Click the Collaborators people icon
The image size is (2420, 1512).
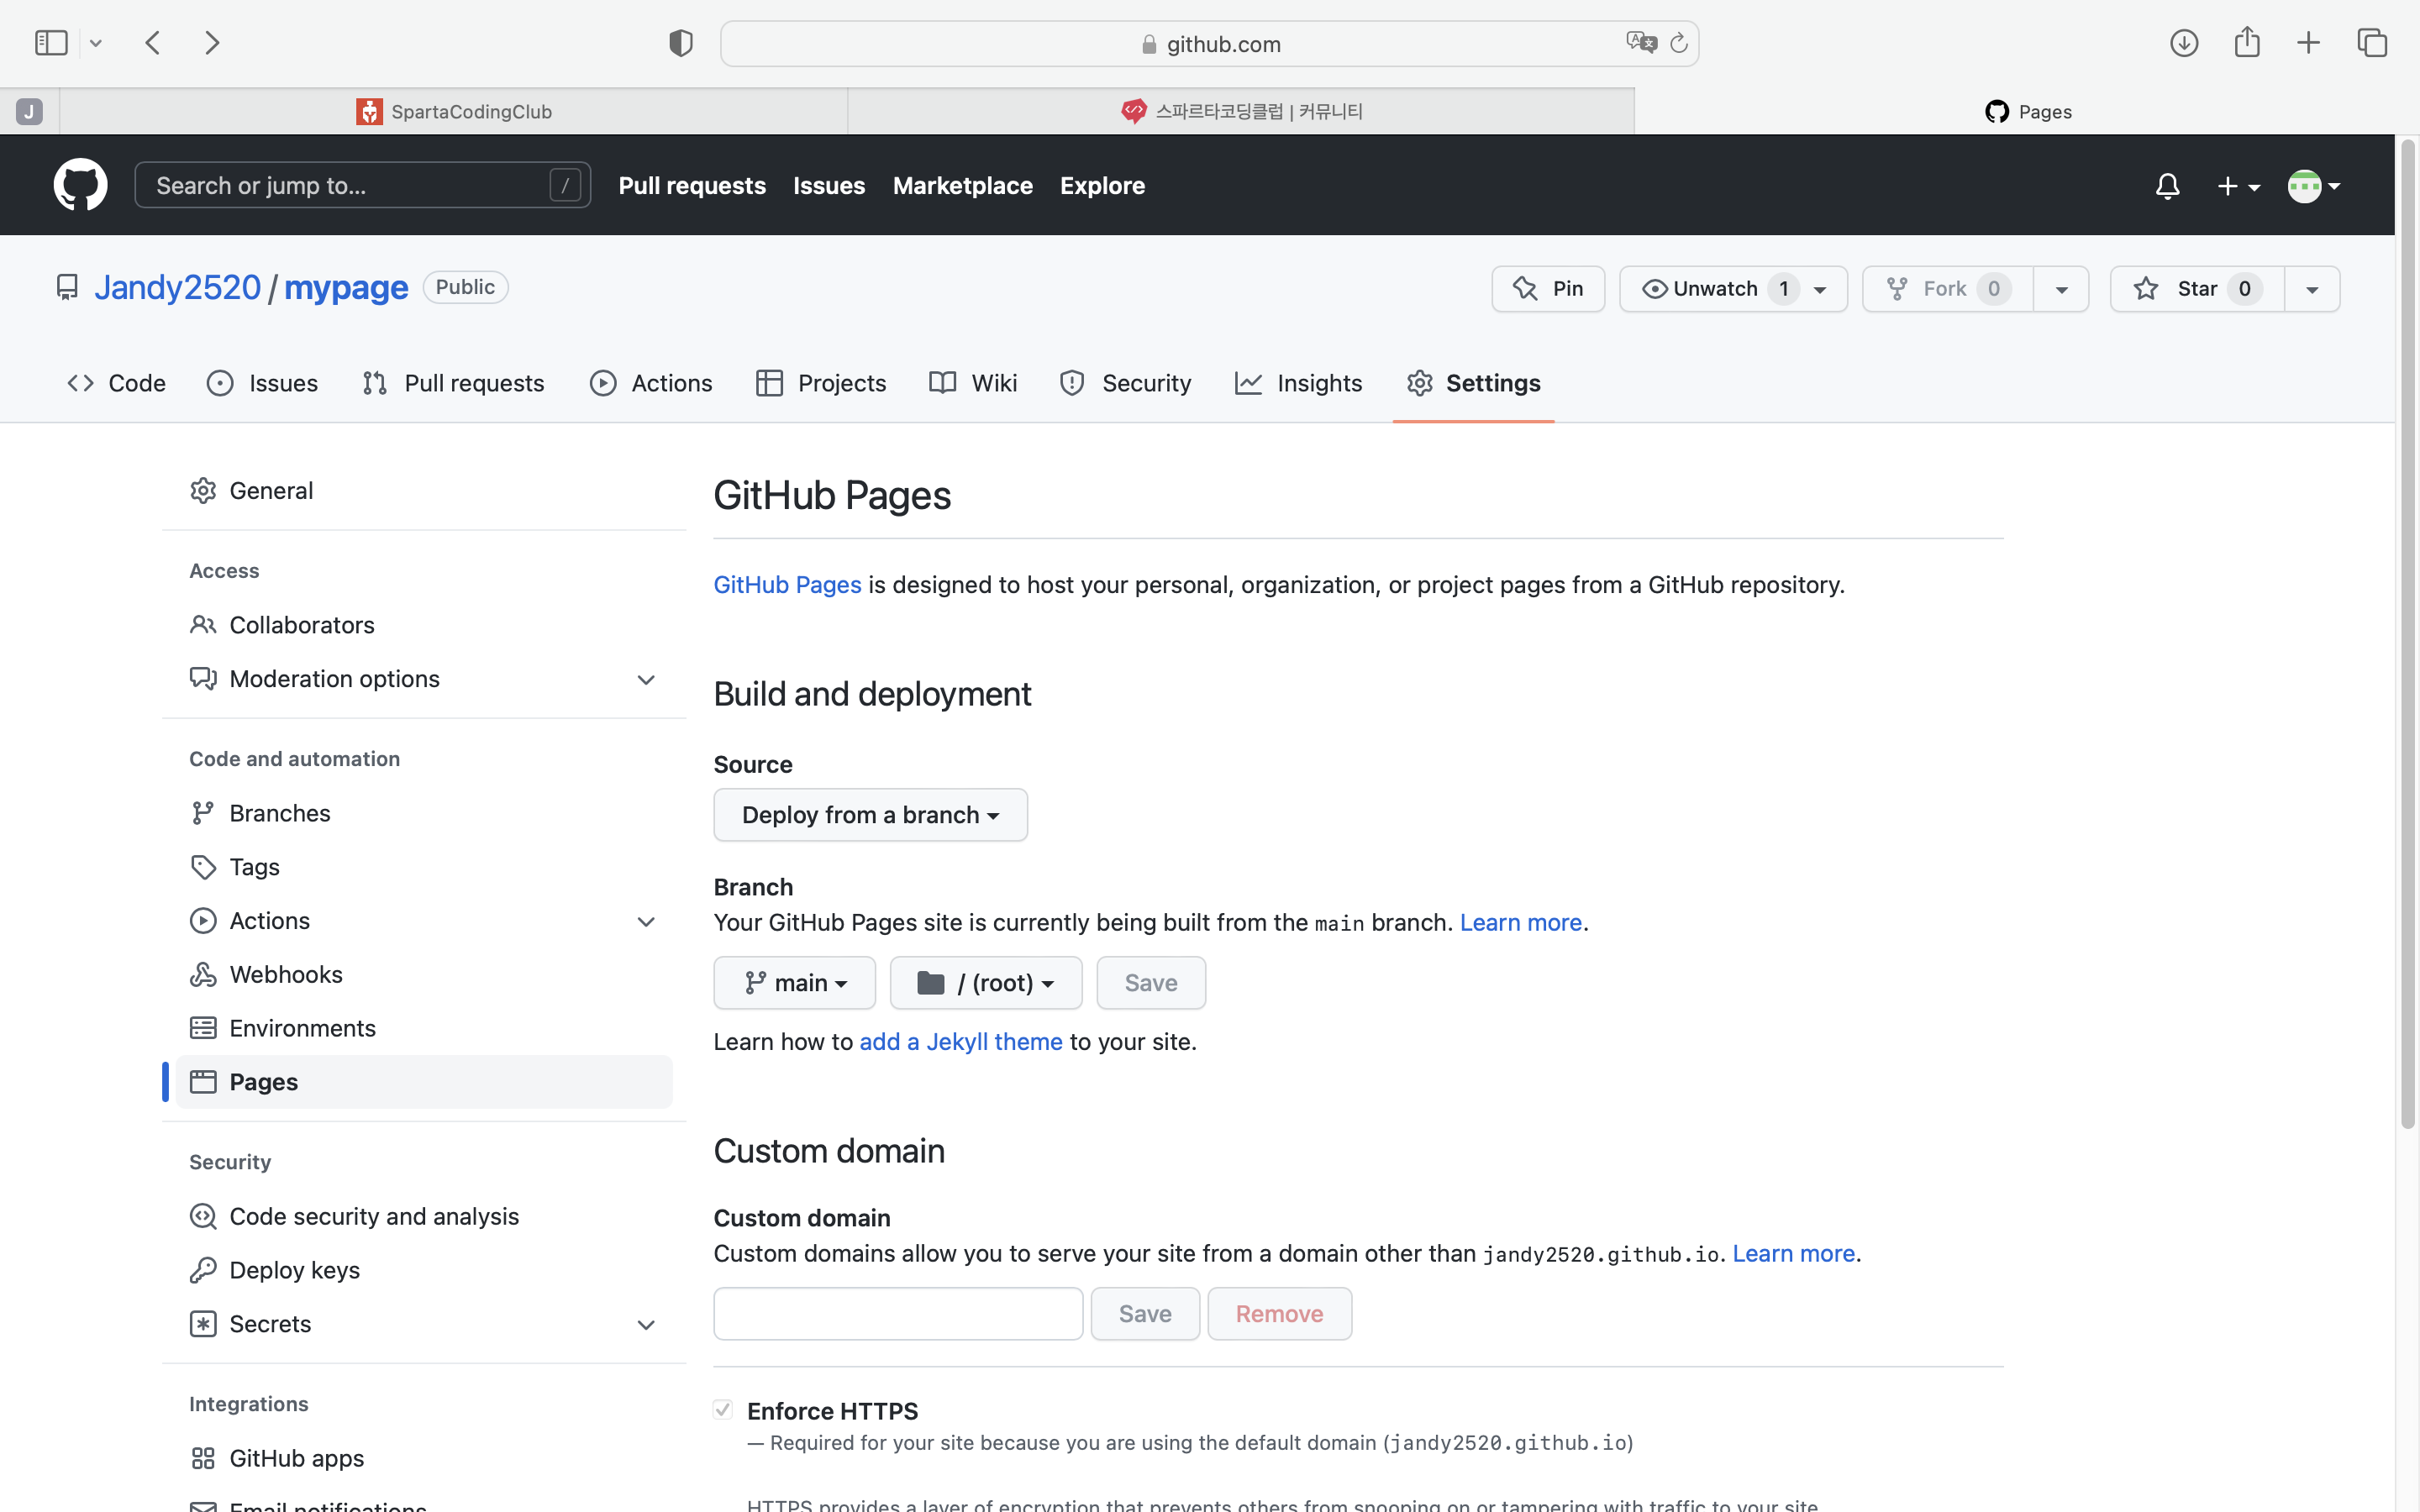(203, 625)
